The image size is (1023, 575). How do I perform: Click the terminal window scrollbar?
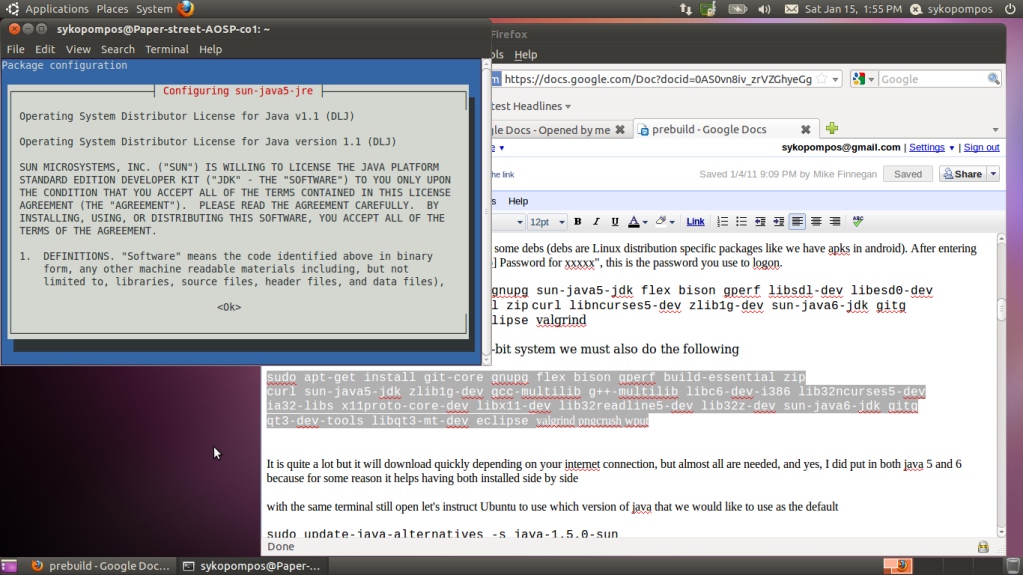click(x=486, y=212)
